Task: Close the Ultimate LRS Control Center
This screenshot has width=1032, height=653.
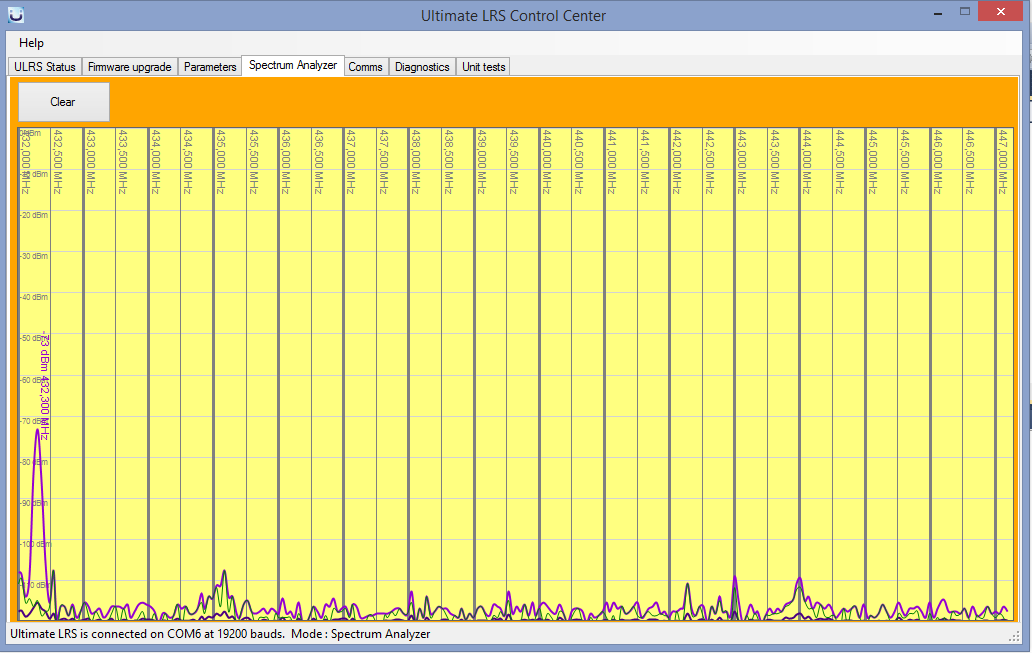Action: point(1000,11)
